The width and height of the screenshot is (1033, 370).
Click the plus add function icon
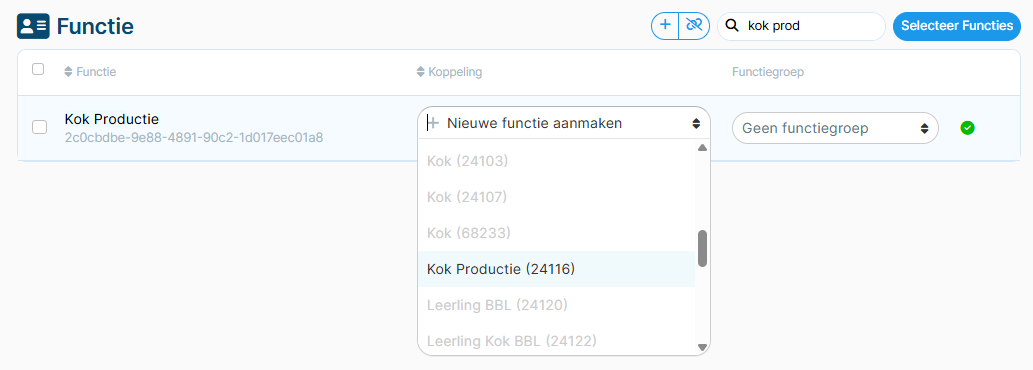point(665,26)
